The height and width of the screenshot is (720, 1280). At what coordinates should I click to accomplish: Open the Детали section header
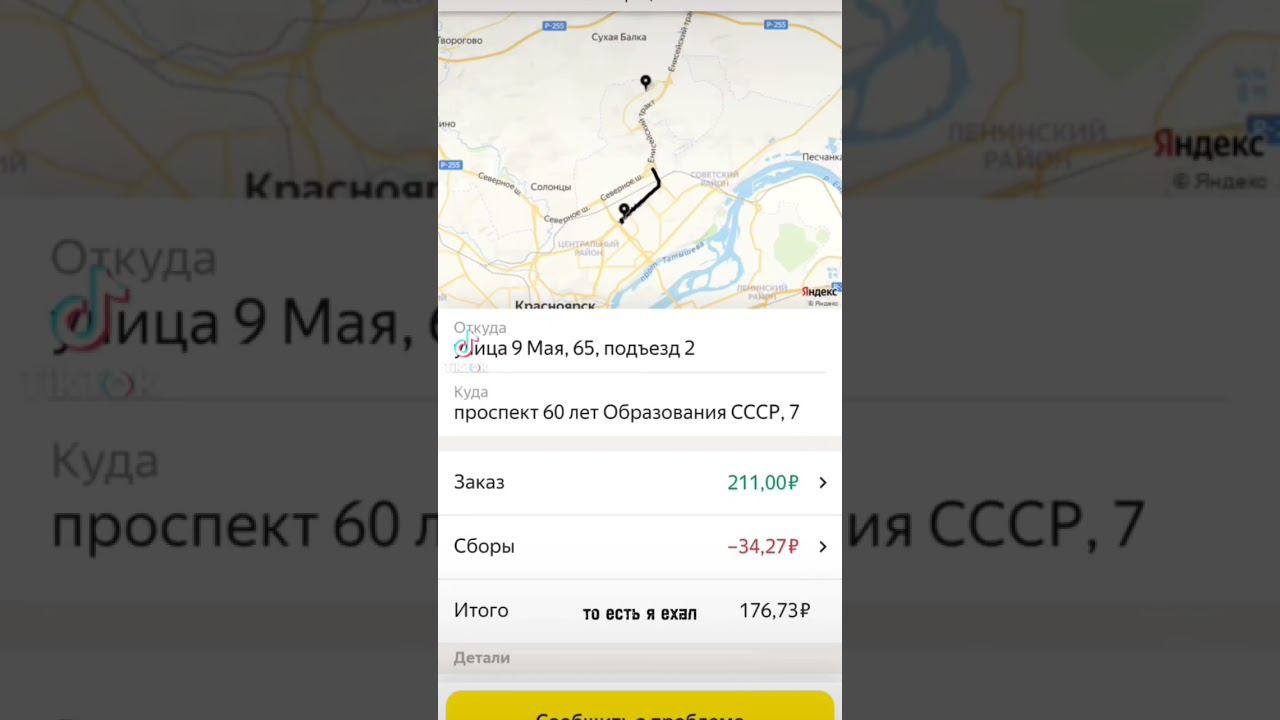tap(482, 658)
